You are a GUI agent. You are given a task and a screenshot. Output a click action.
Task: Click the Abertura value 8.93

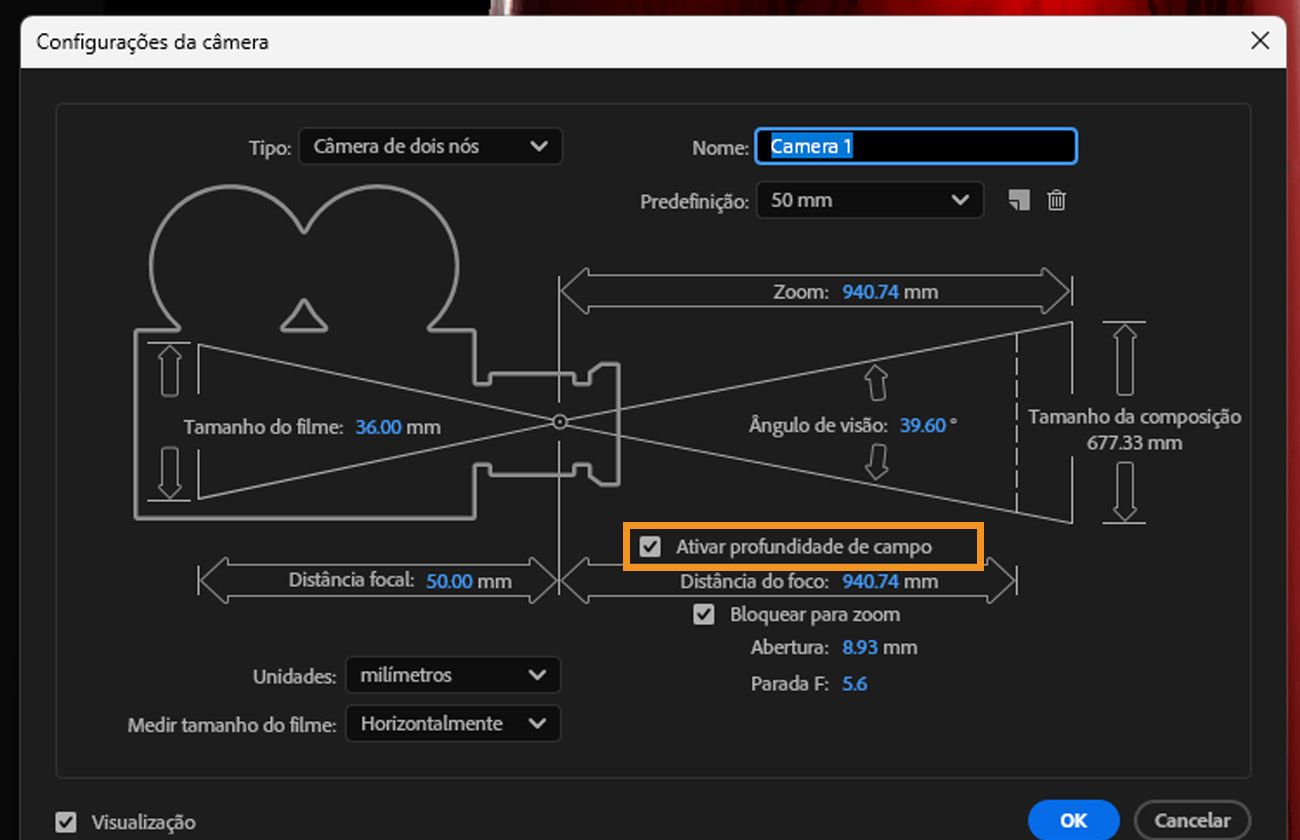tap(859, 647)
